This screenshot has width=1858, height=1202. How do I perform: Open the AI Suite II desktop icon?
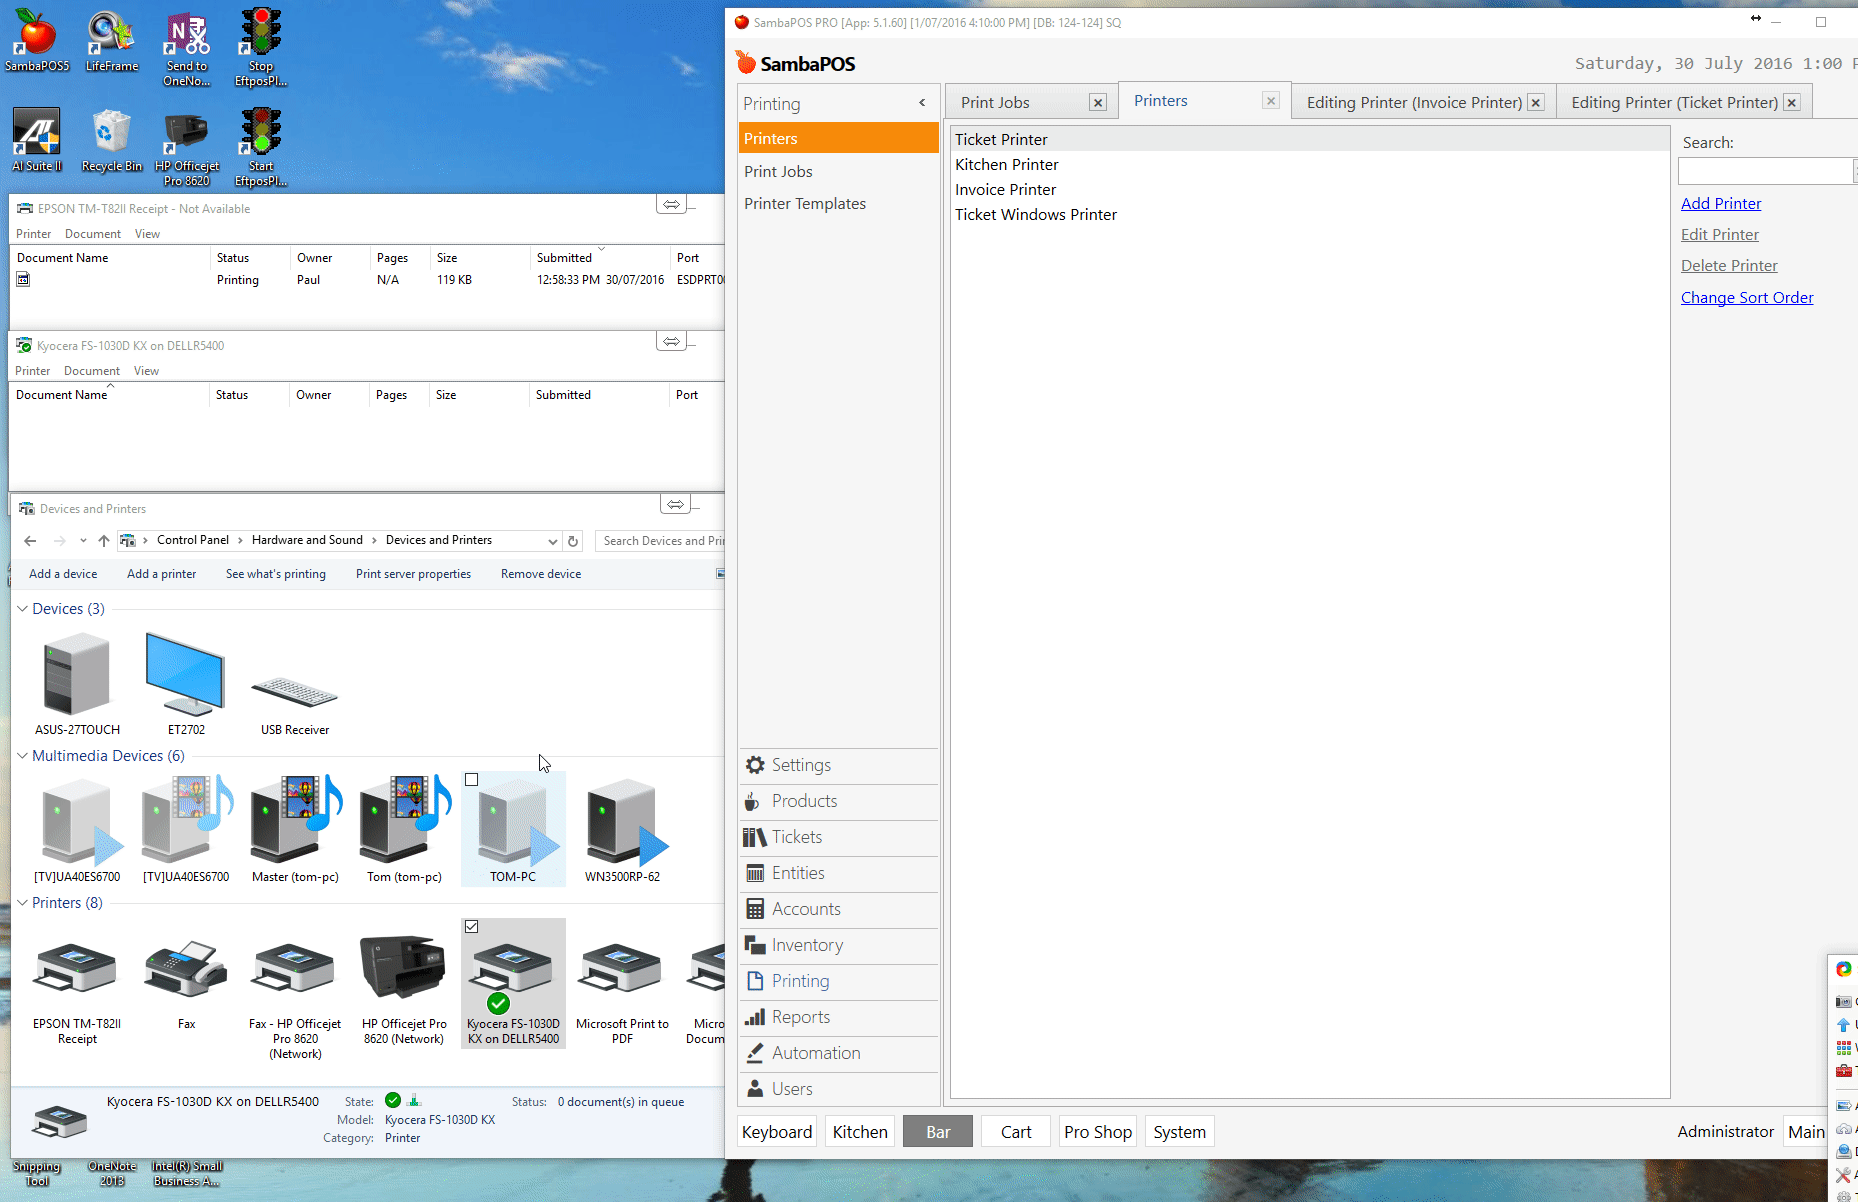pyautogui.click(x=37, y=140)
